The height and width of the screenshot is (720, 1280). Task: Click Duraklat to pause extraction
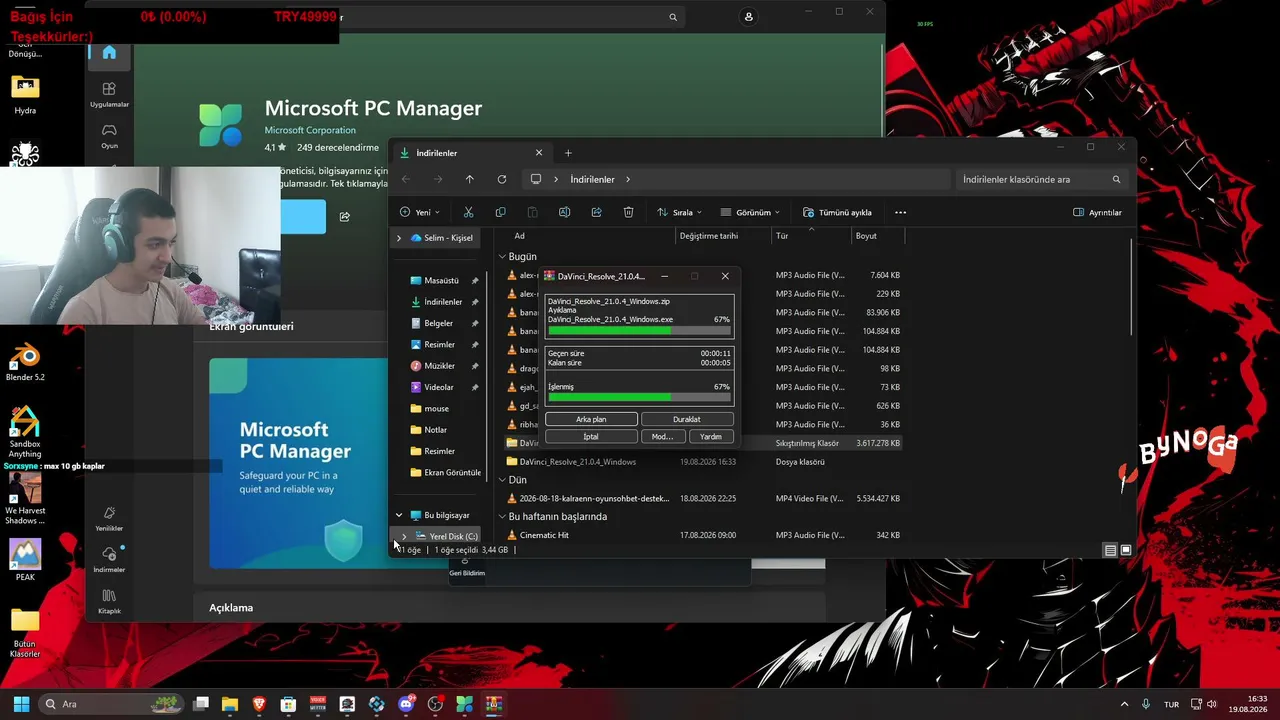[687, 419]
